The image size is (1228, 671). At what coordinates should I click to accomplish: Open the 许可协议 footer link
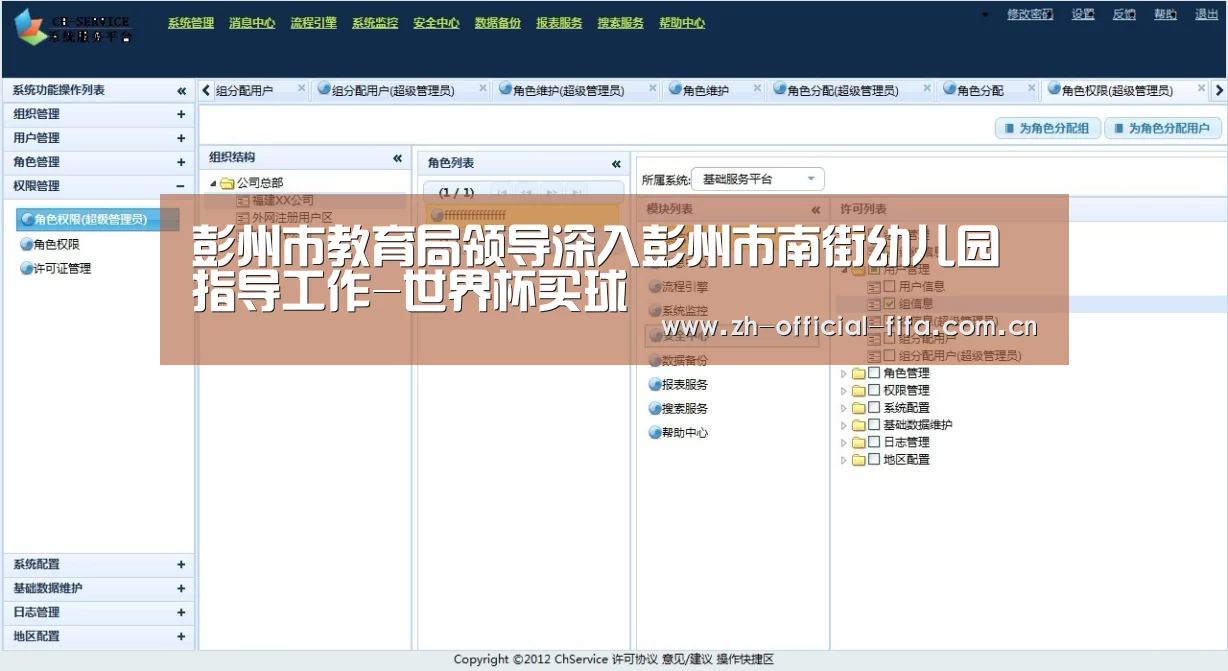[634, 659]
